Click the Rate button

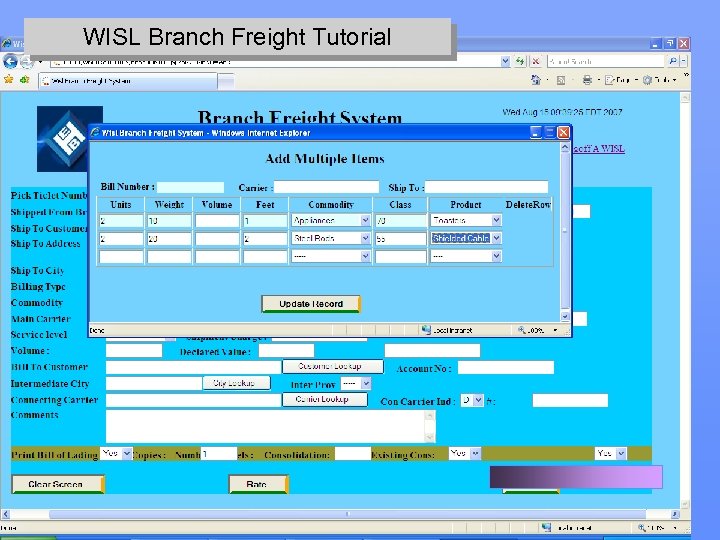coord(259,484)
